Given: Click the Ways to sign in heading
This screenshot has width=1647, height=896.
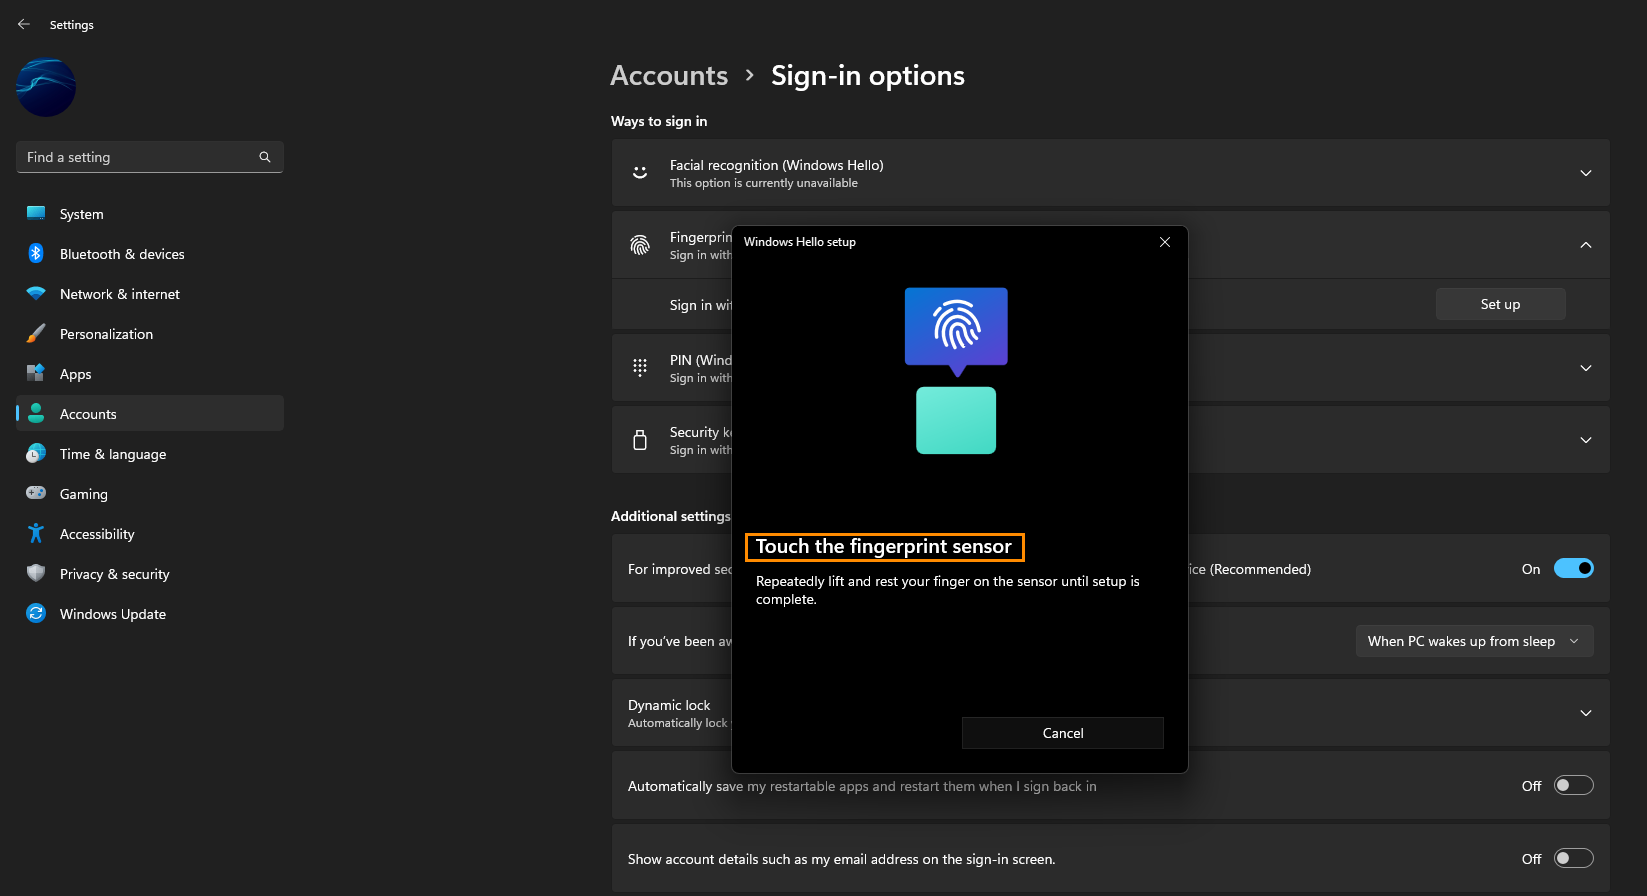Looking at the screenshot, I should coord(659,121).
